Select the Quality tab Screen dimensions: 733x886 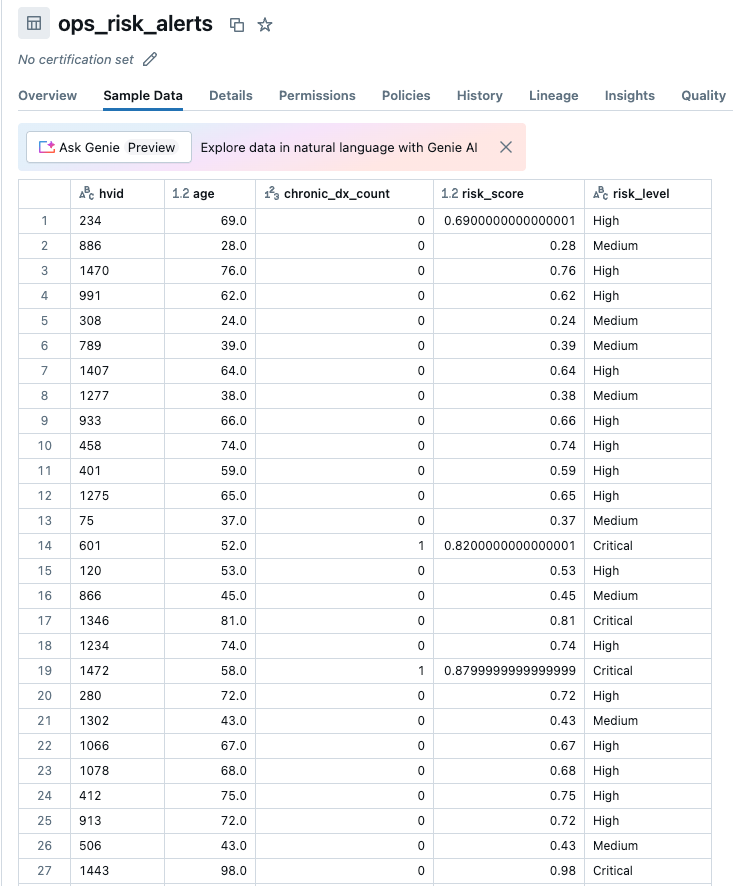click(x=703, y=96)
